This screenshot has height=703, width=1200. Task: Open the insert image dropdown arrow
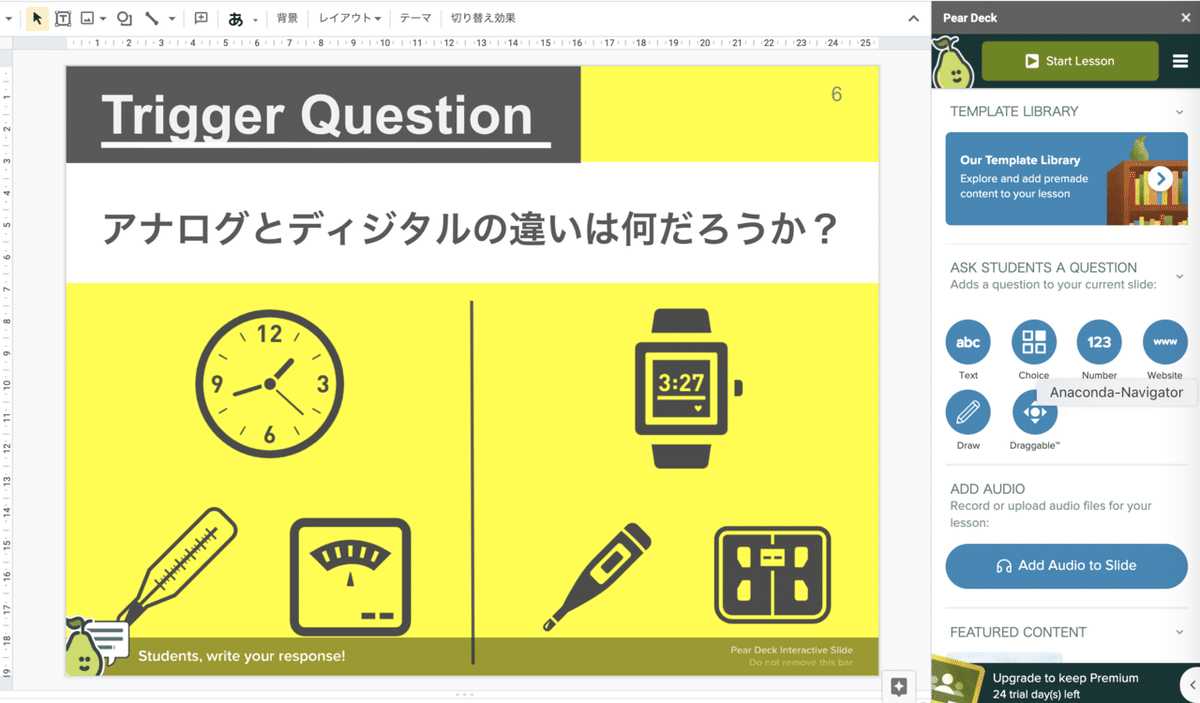103,19
